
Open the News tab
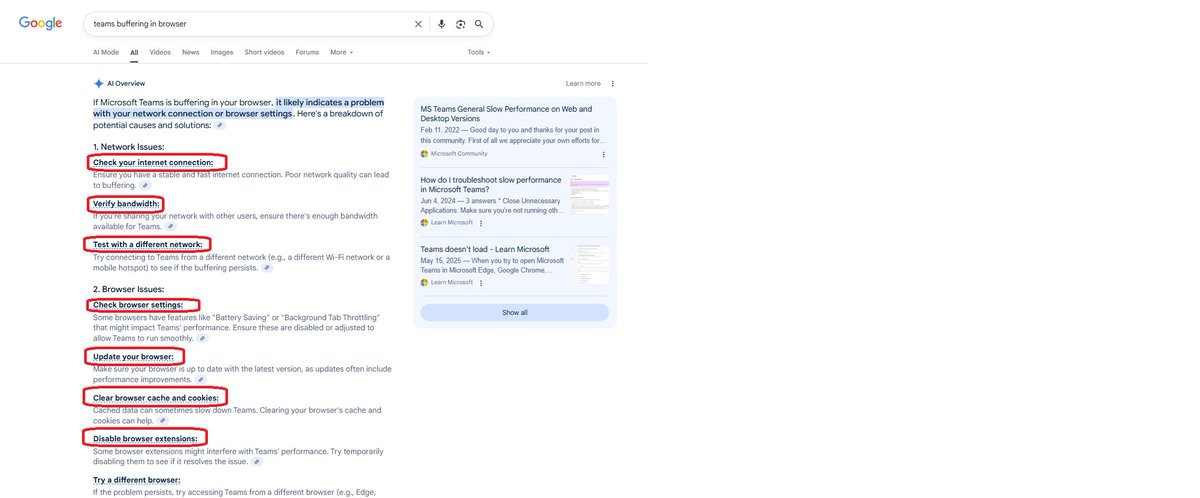click(x=190, y=52)
